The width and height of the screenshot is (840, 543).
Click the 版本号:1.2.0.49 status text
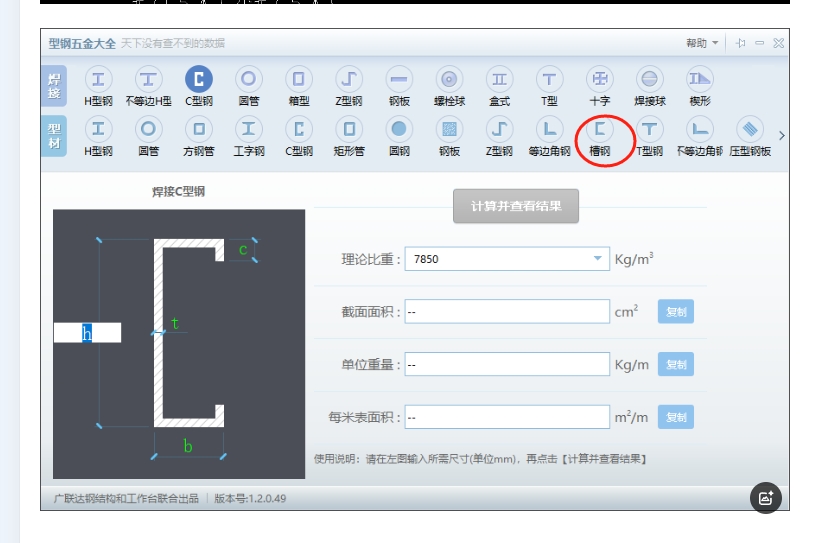(250, 499)
